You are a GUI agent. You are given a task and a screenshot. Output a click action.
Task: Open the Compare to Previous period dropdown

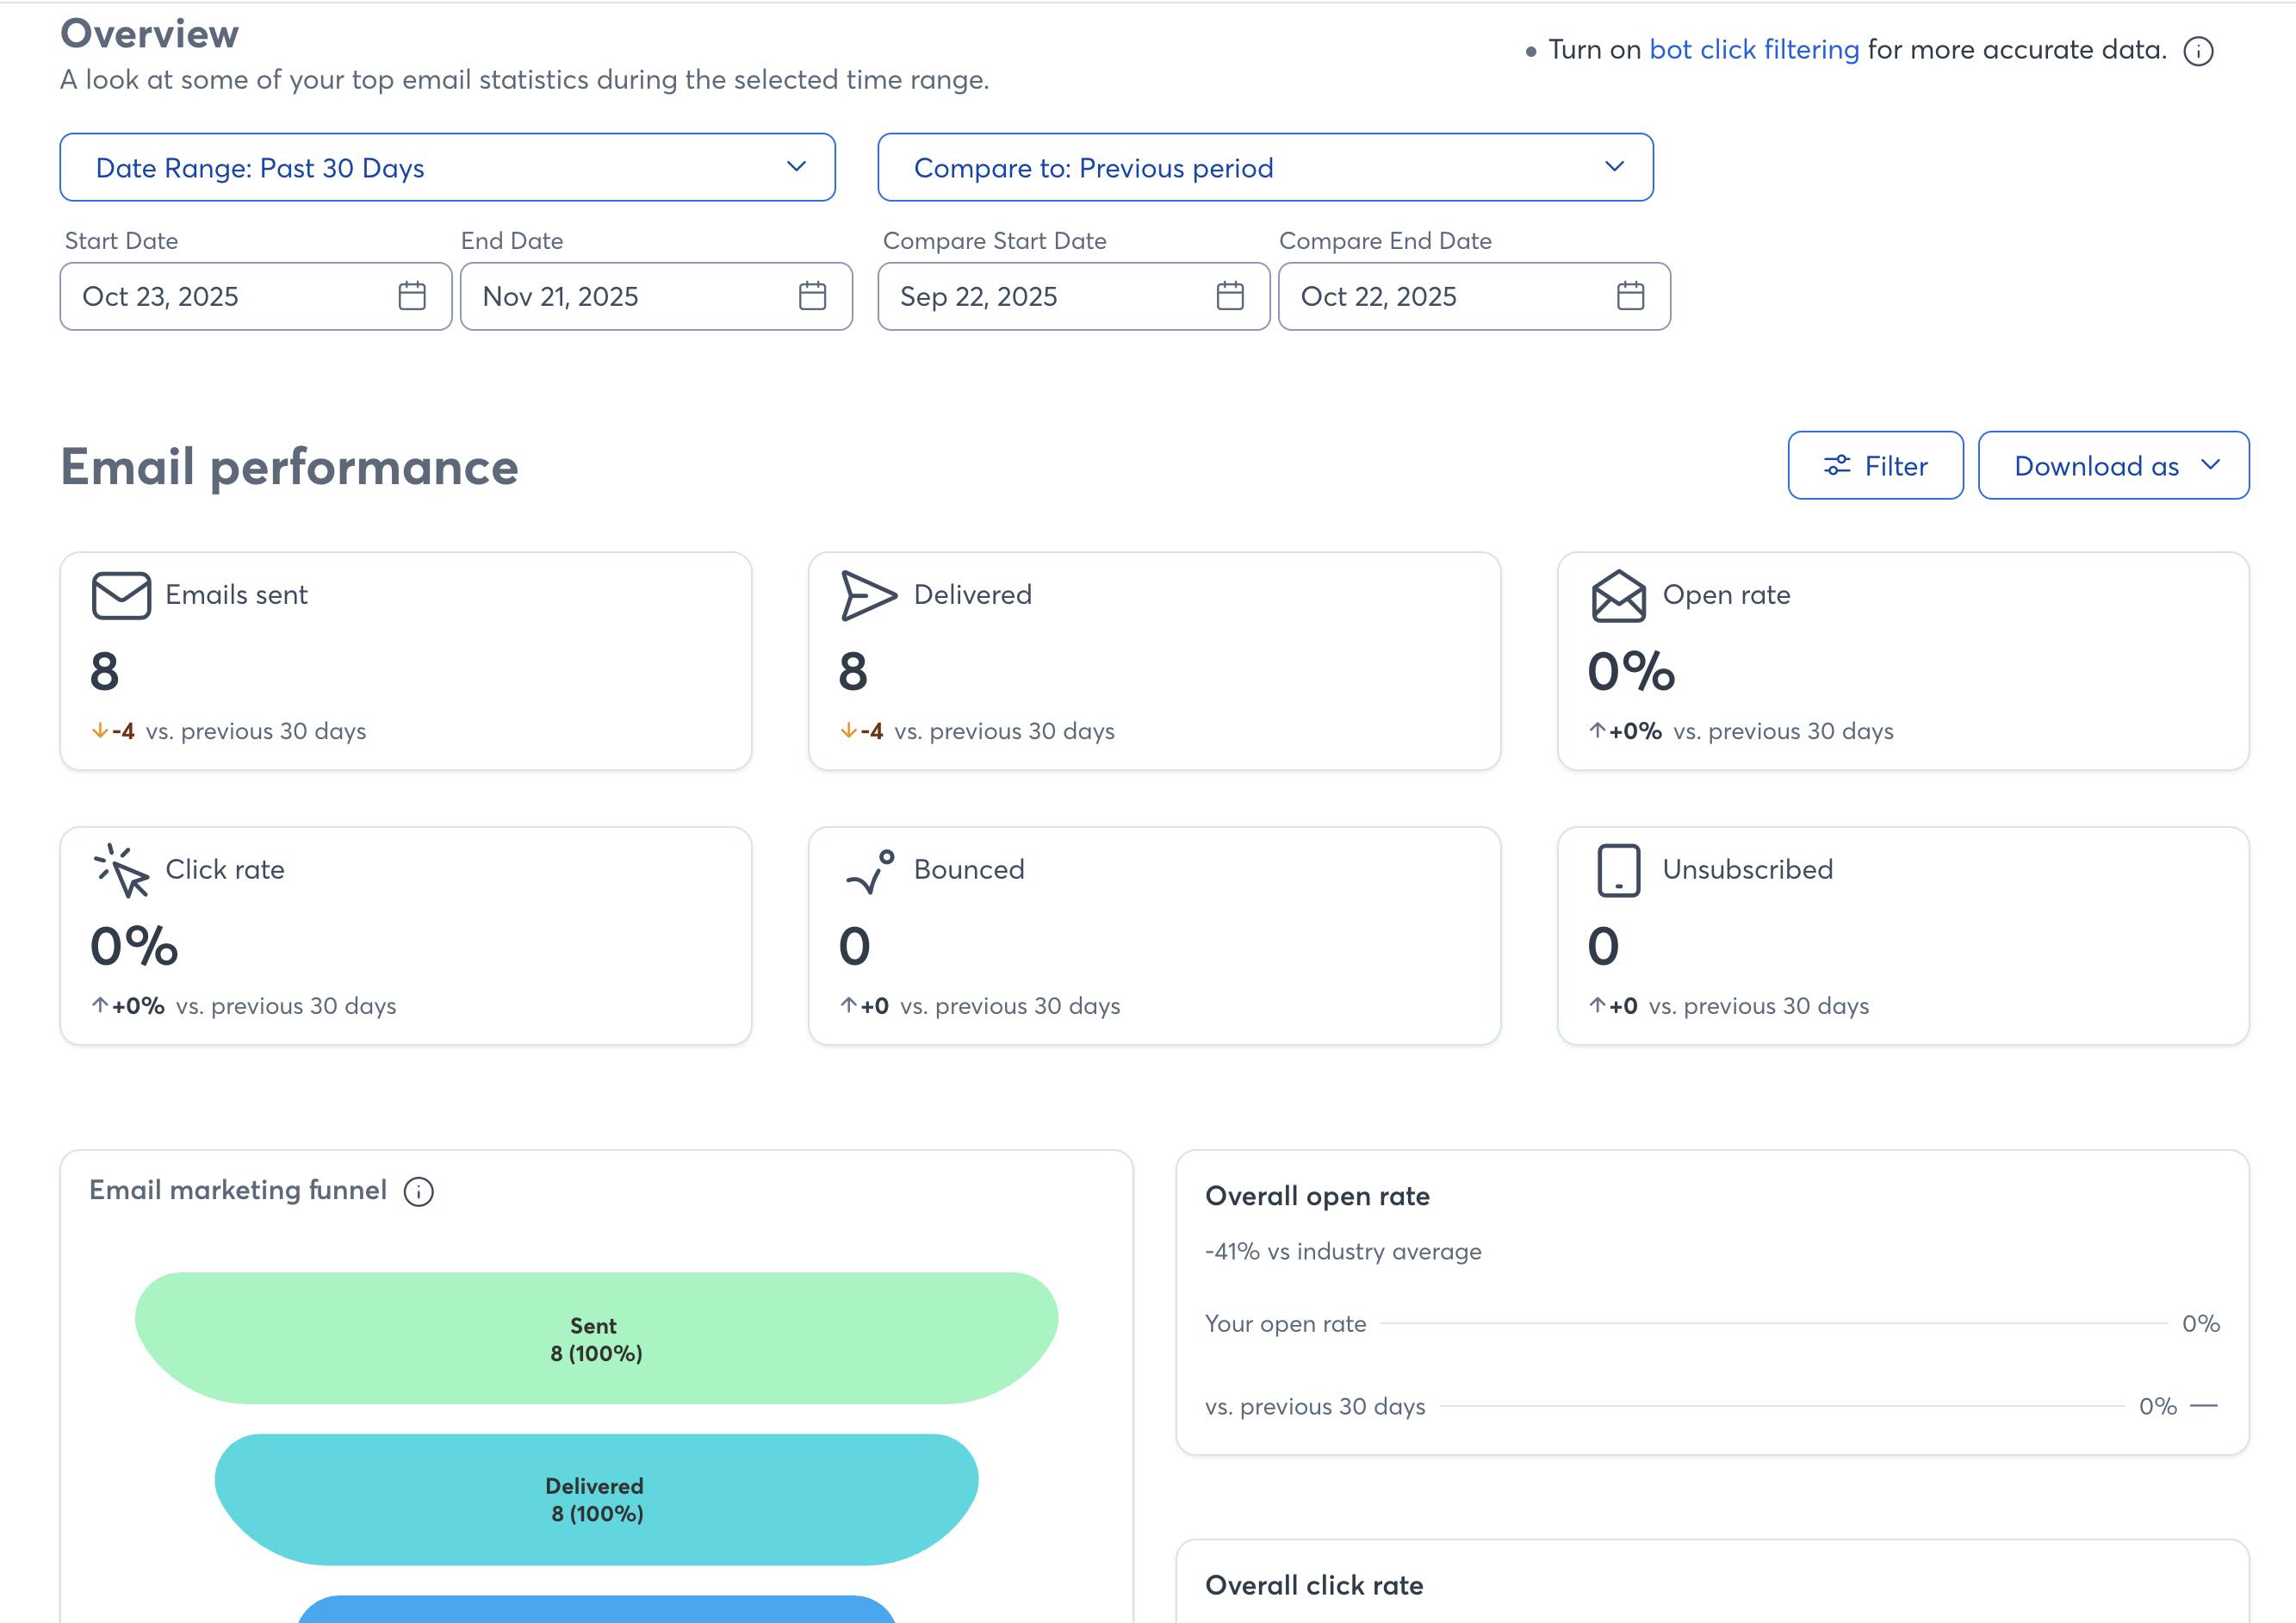tap(1265, 167)
